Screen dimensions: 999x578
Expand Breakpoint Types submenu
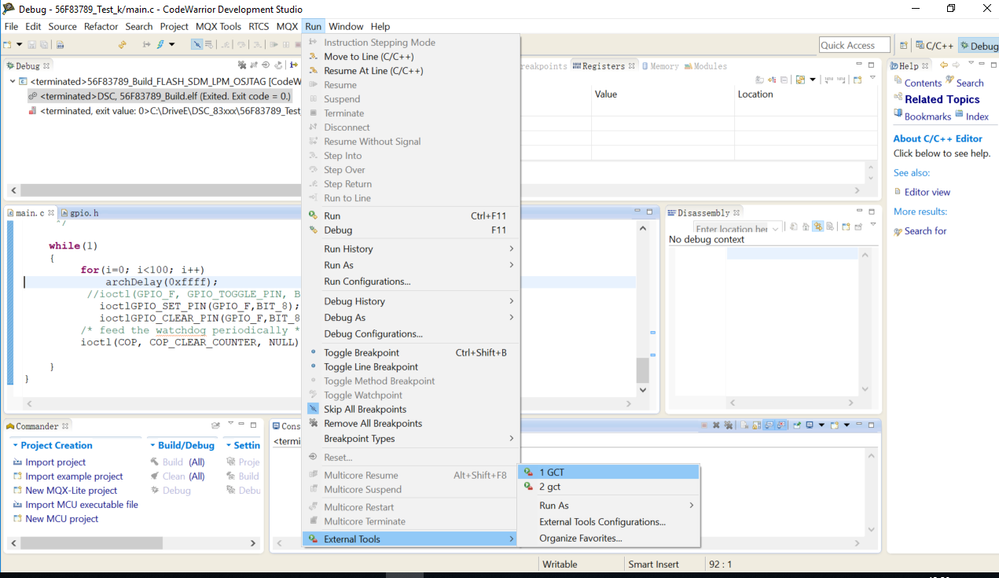click(x=411, y=438)
